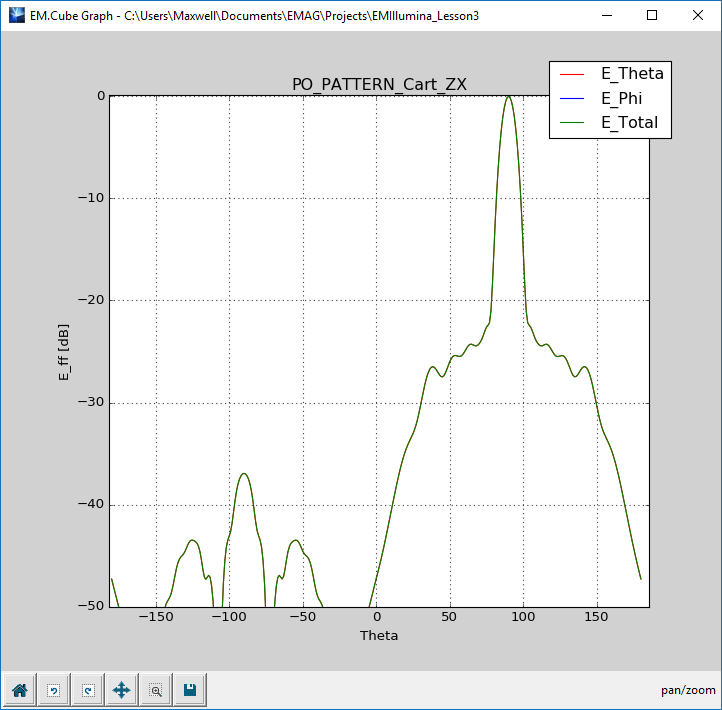Reset the plot with the Home icon
The image size is (722, 710).
pos(20,689)
